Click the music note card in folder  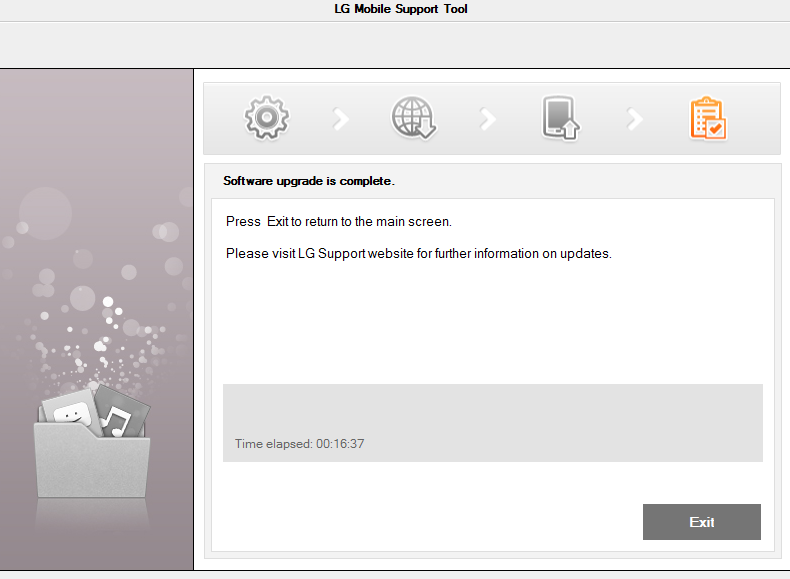[121, 413]
